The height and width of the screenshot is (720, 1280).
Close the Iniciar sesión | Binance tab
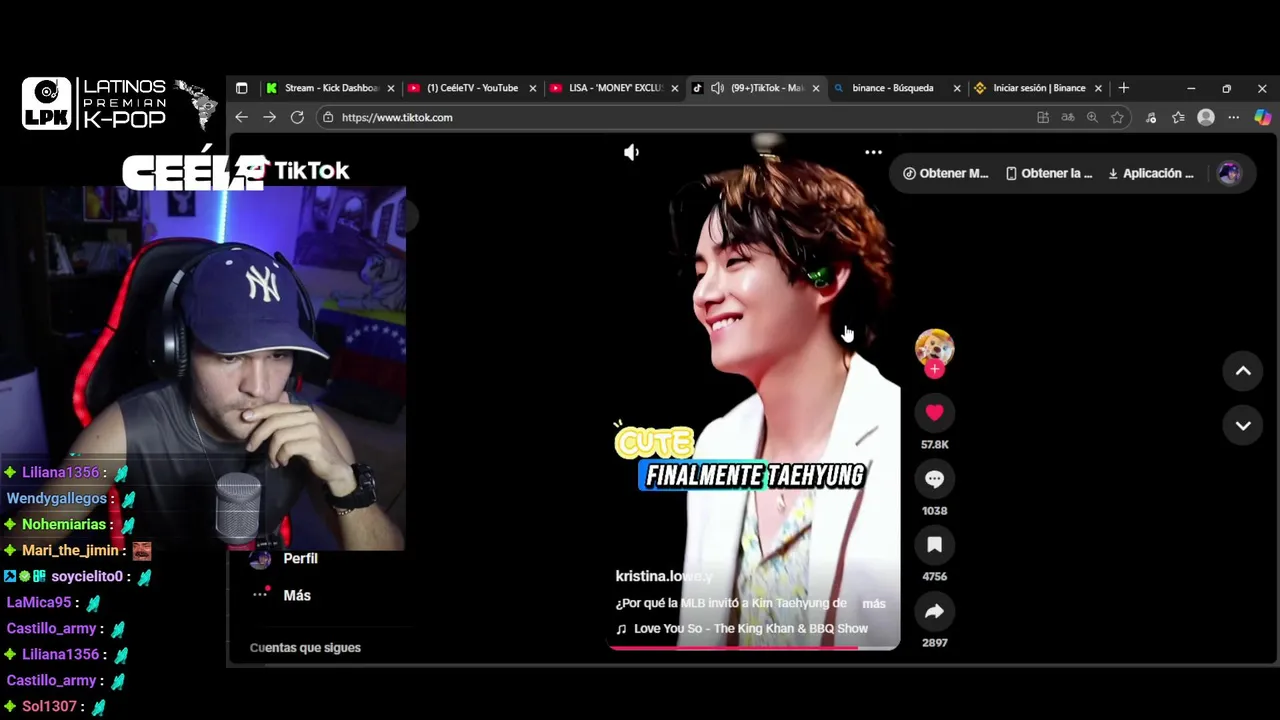pos(1098,88)
